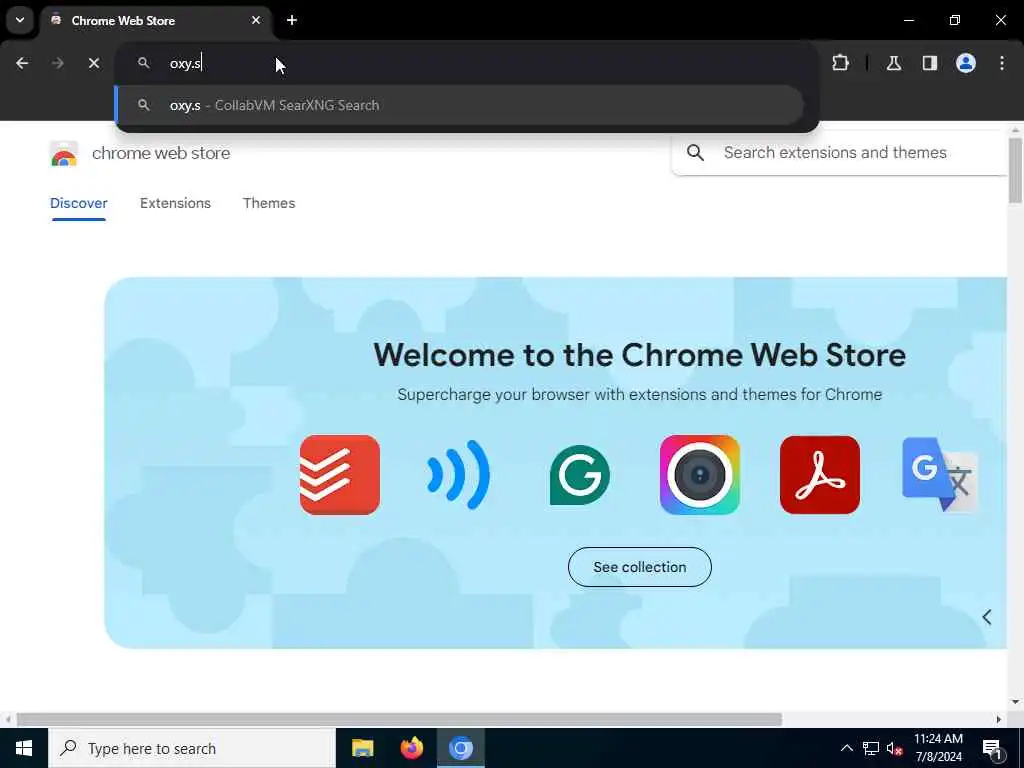Click the network tray icon
The width and height of the screenshot is (1024, 768).
point(871,748)
